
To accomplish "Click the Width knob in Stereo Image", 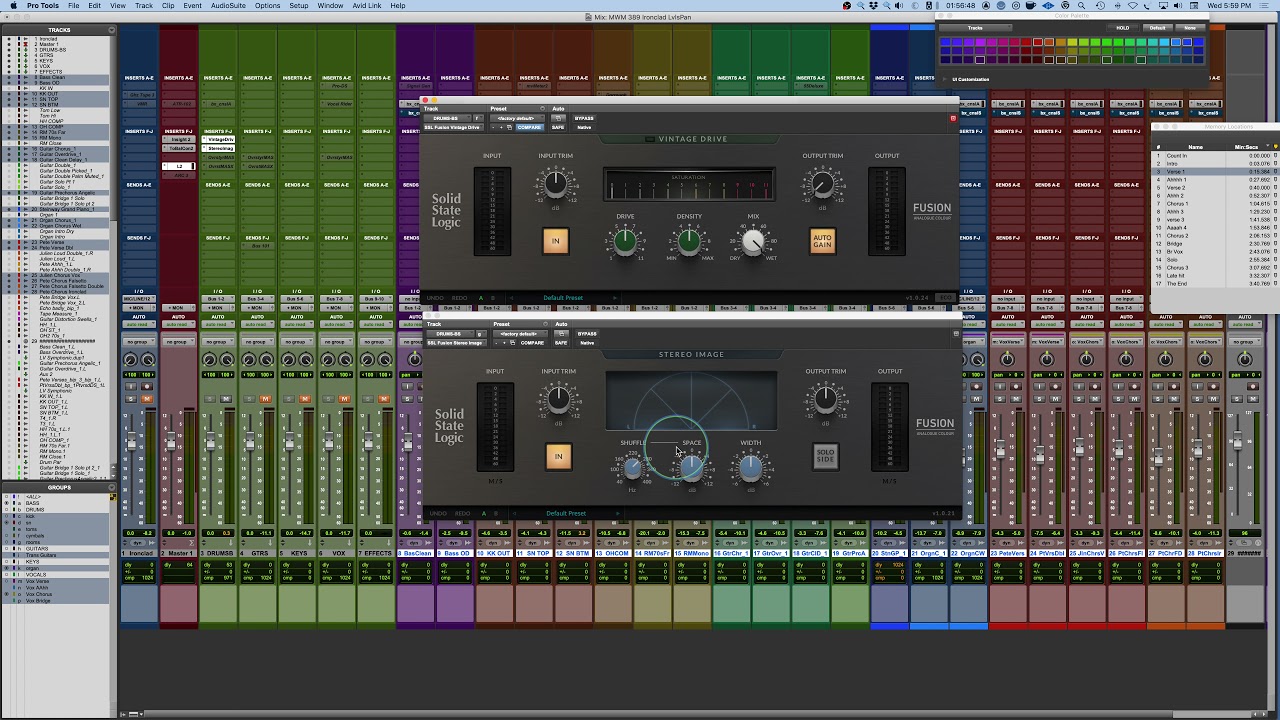I will [x=751, y=467].
